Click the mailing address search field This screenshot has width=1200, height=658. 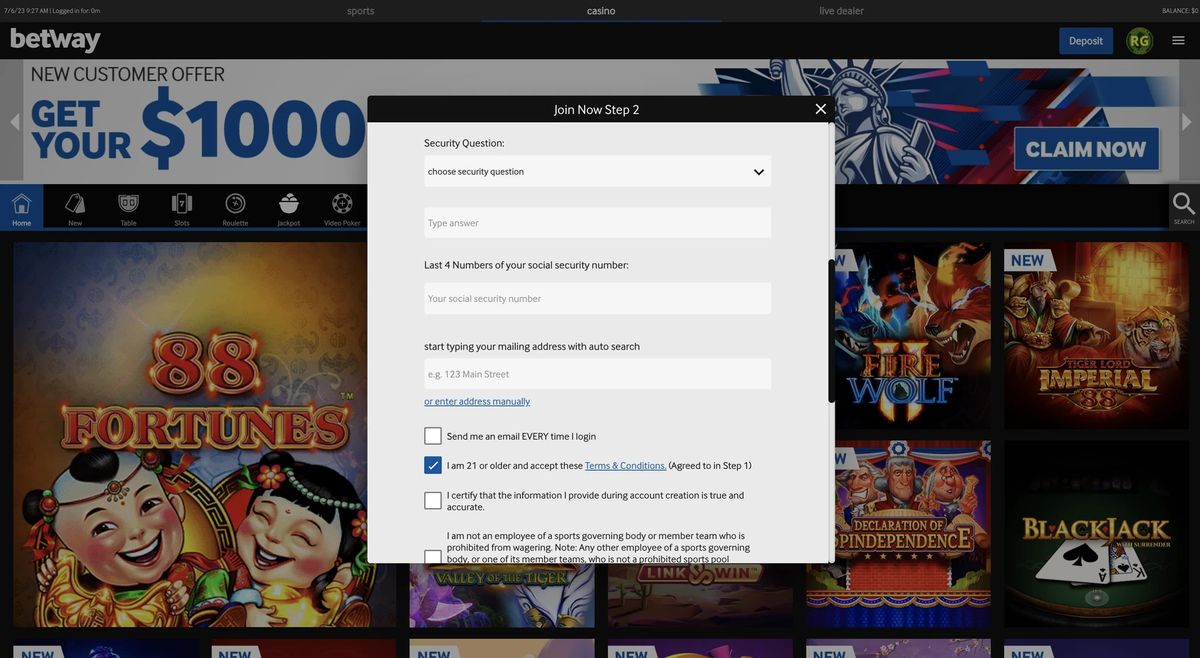(x=597, y=374)
